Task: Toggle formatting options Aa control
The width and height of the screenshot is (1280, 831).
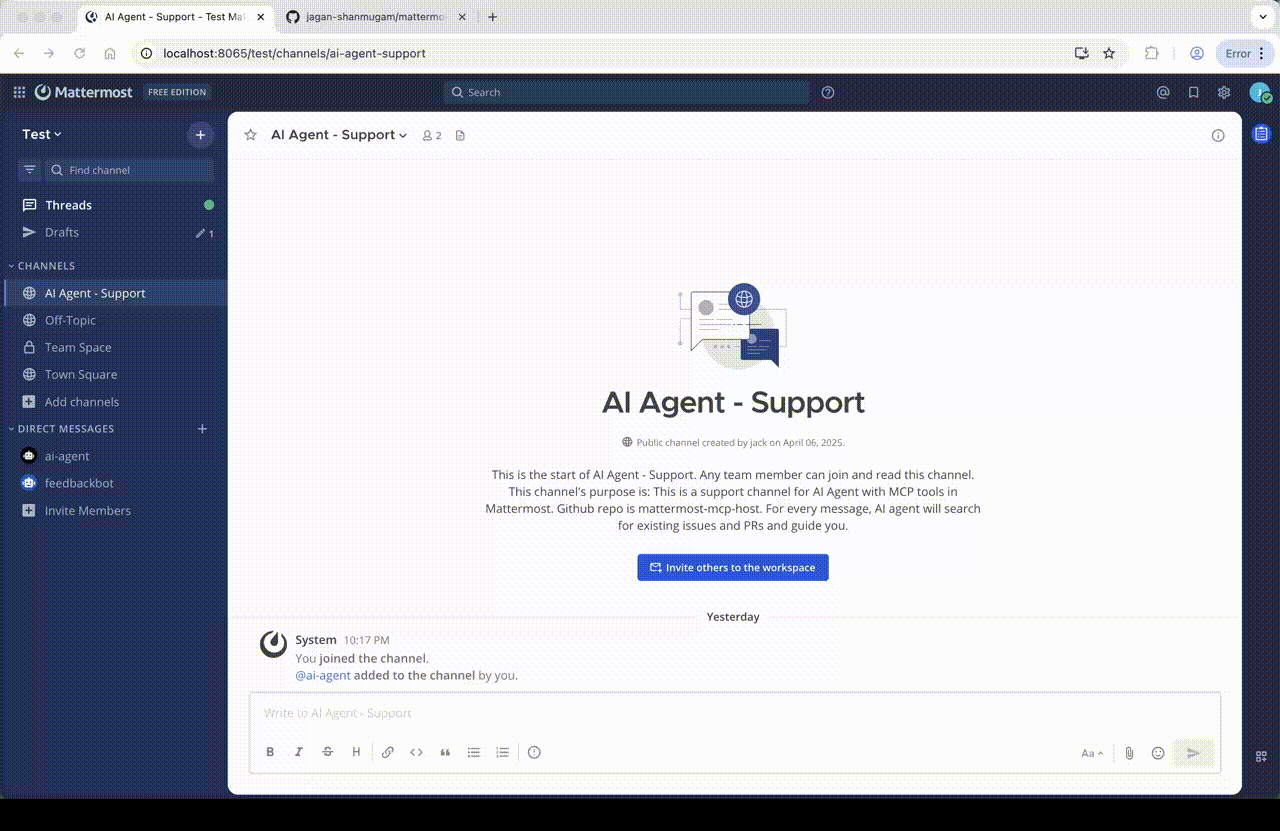Action: (1092, 753)
